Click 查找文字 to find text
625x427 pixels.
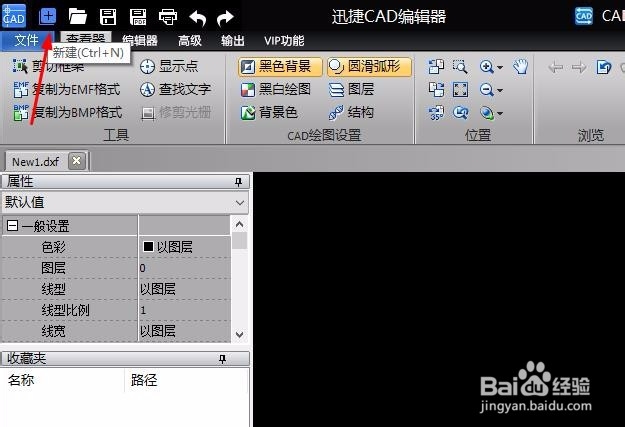point(175,89)
